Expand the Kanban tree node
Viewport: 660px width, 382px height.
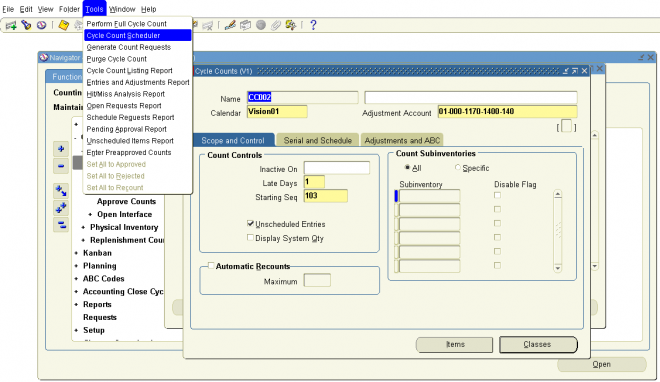click(76, 253)
